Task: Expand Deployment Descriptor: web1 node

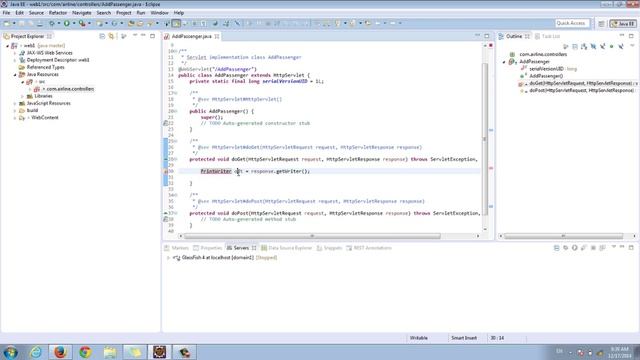Action: pyautogui.click(x=15, y=60)
